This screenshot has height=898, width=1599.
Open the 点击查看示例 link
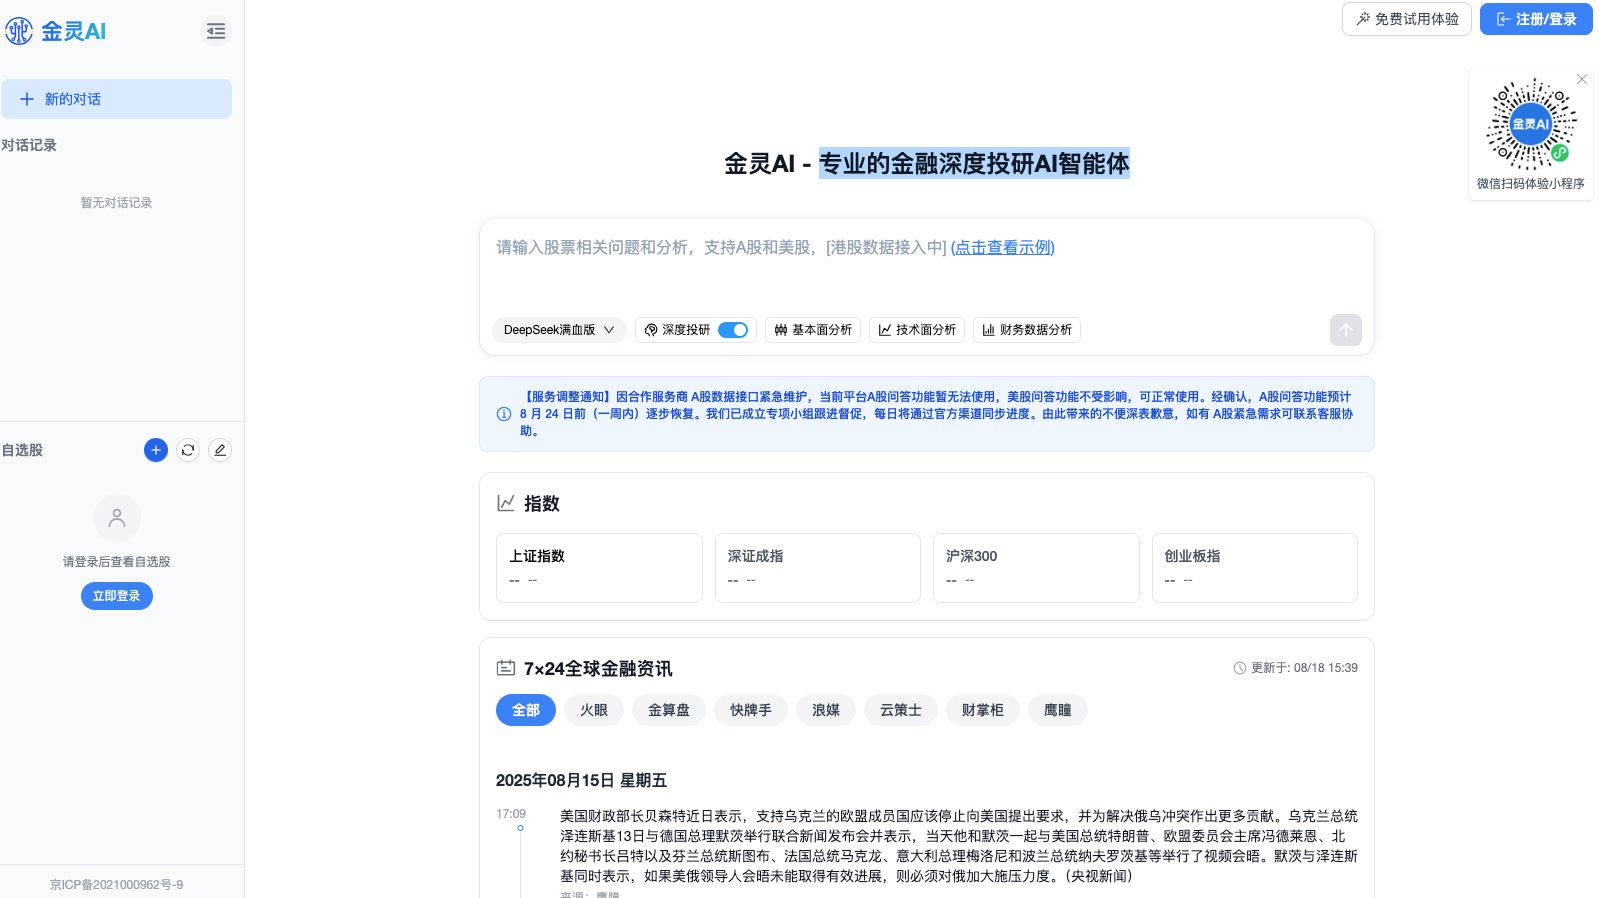pyautogui.click(x=1002, y=247)
